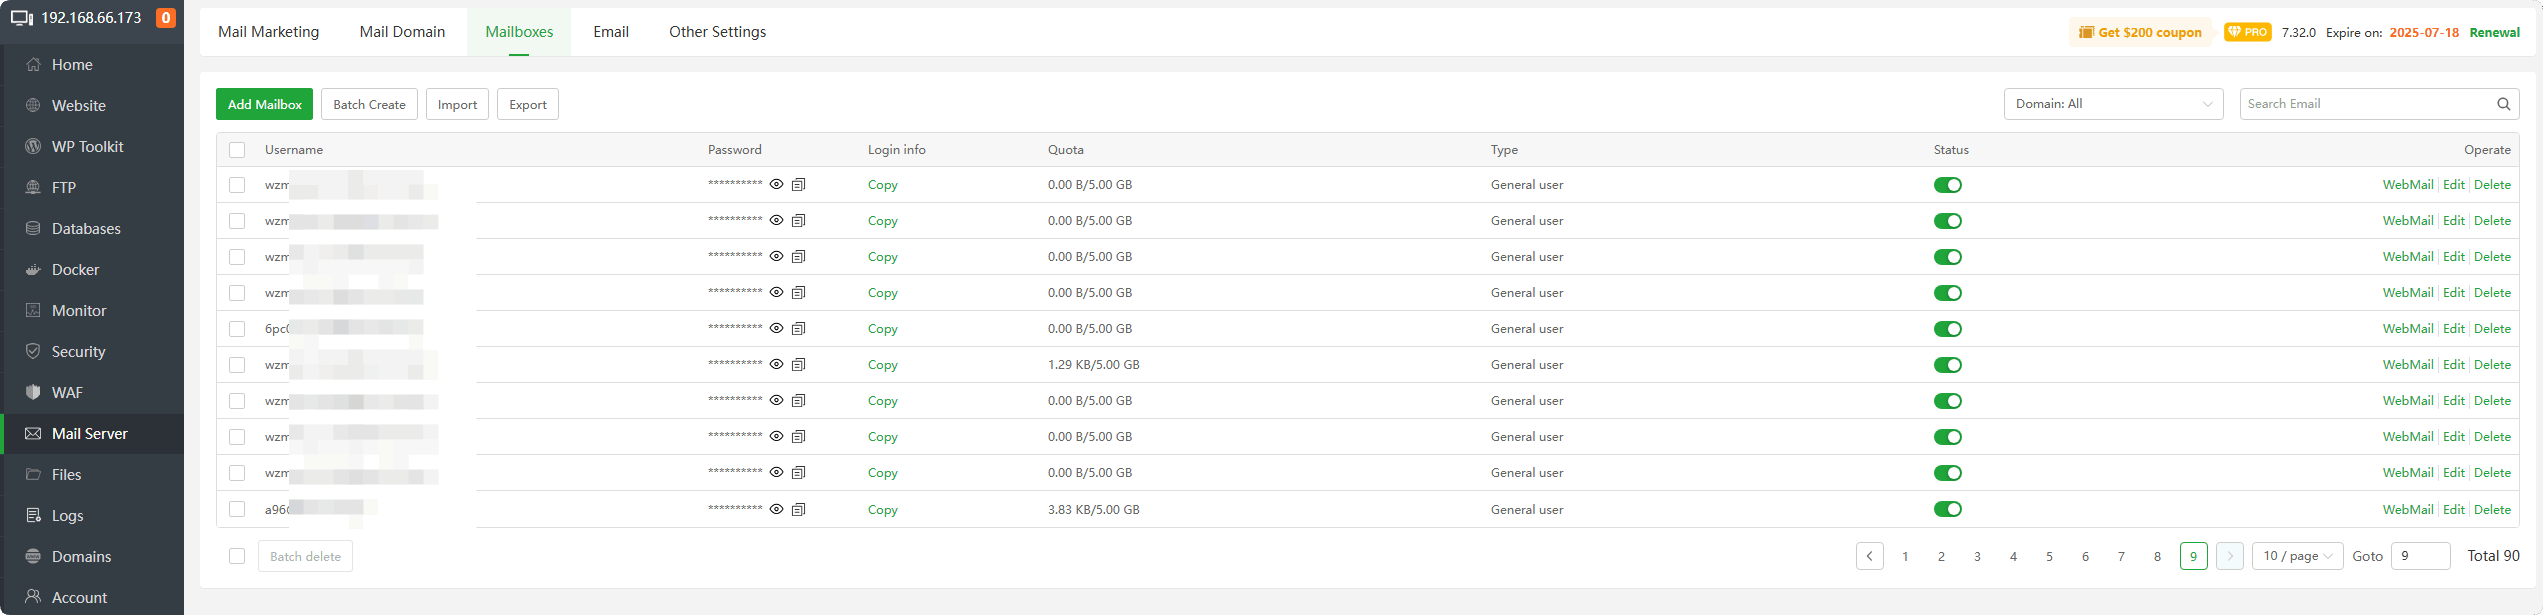Screen dimensions: 2543x615
Task: Expand the 10 / page dropdown
Action: coord(2296,556)
